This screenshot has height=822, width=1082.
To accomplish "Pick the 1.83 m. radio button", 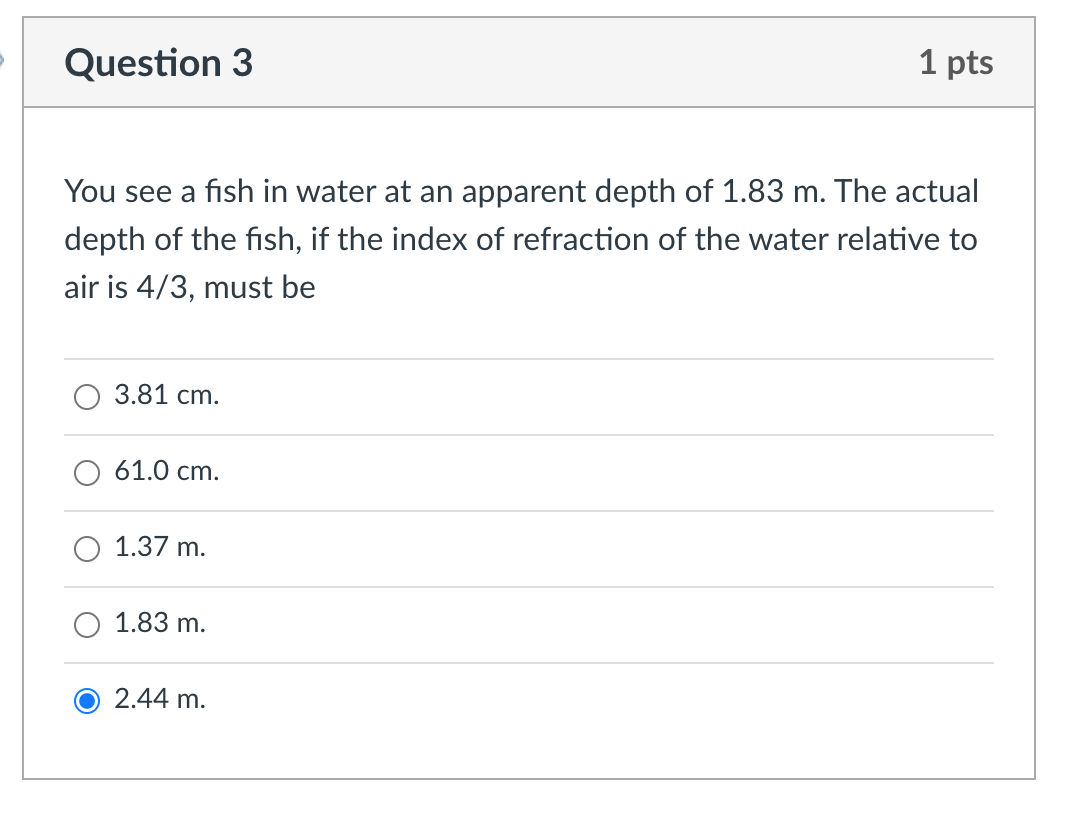I will [88, 625].
